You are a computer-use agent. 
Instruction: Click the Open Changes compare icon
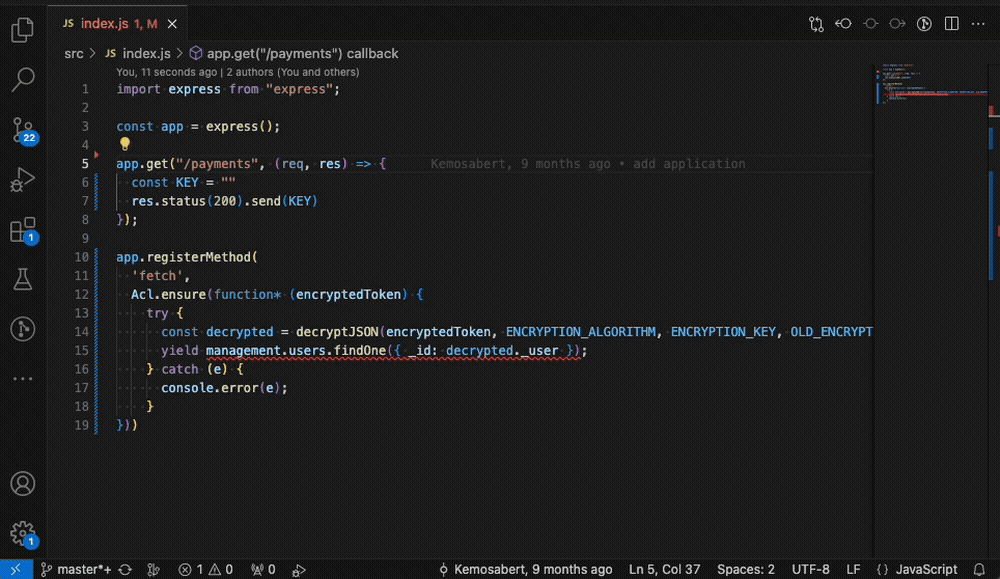[x=817, y=23]
